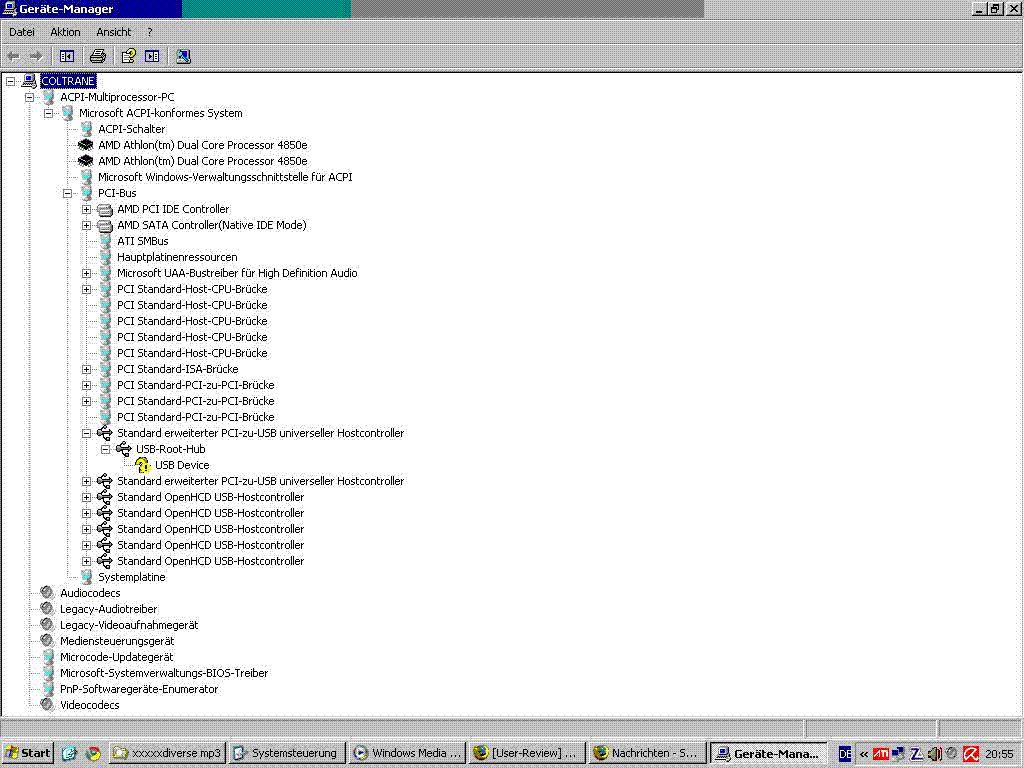Collapse Microsoft ACPI-konformes System node
The width and height of the screenshot is (1024, 768).
(x=48, y=113)
